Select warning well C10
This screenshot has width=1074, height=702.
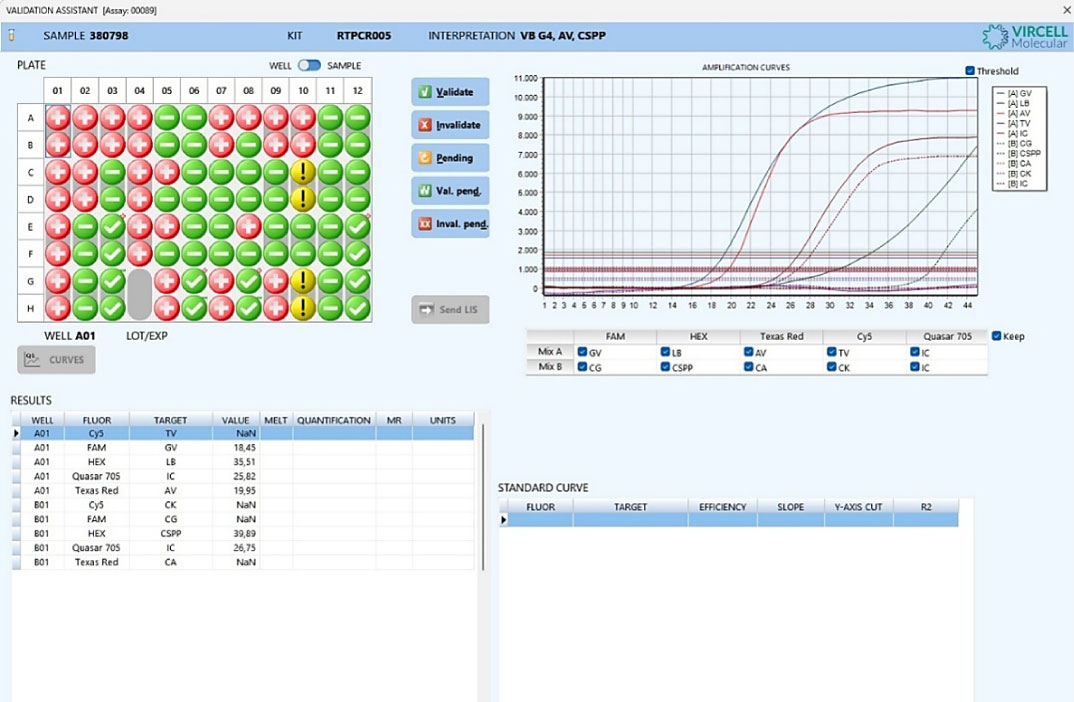tap(303, 172)
